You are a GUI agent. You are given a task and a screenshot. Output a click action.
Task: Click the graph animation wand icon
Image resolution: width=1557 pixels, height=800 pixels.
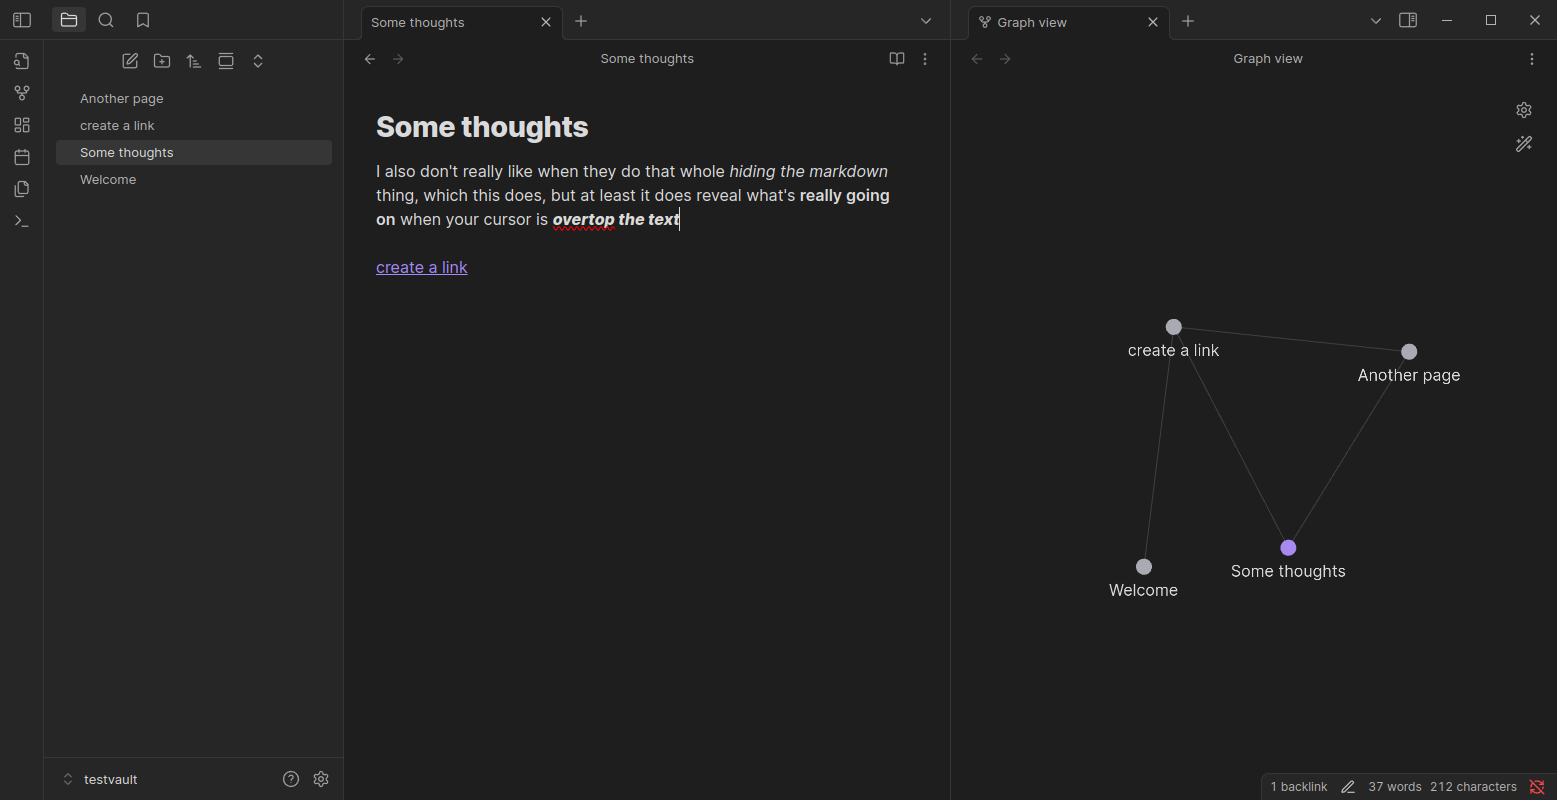coord(1524,144)
